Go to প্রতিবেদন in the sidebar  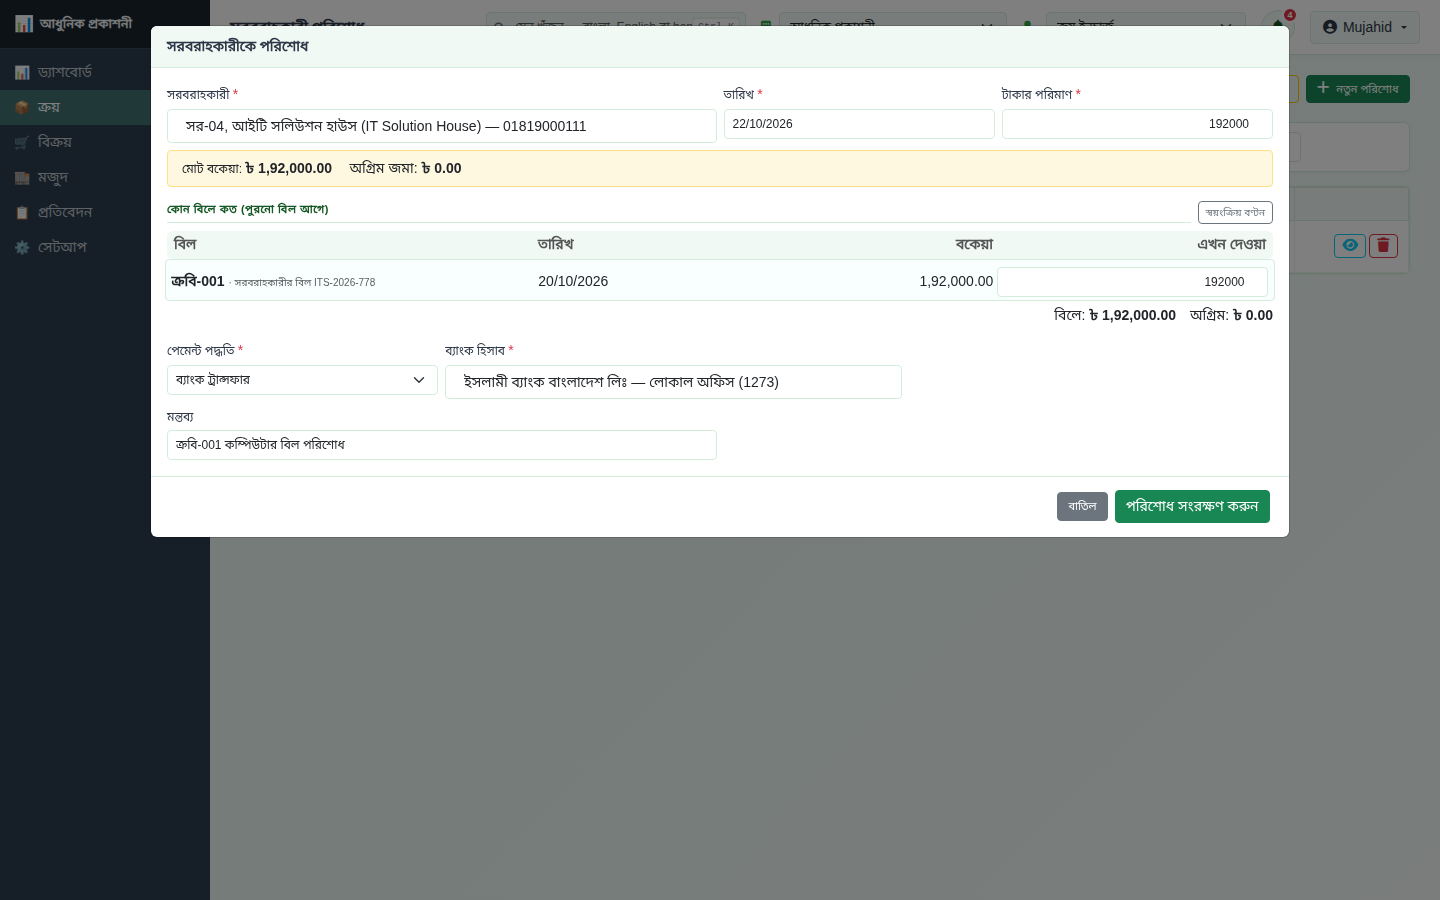105,212
